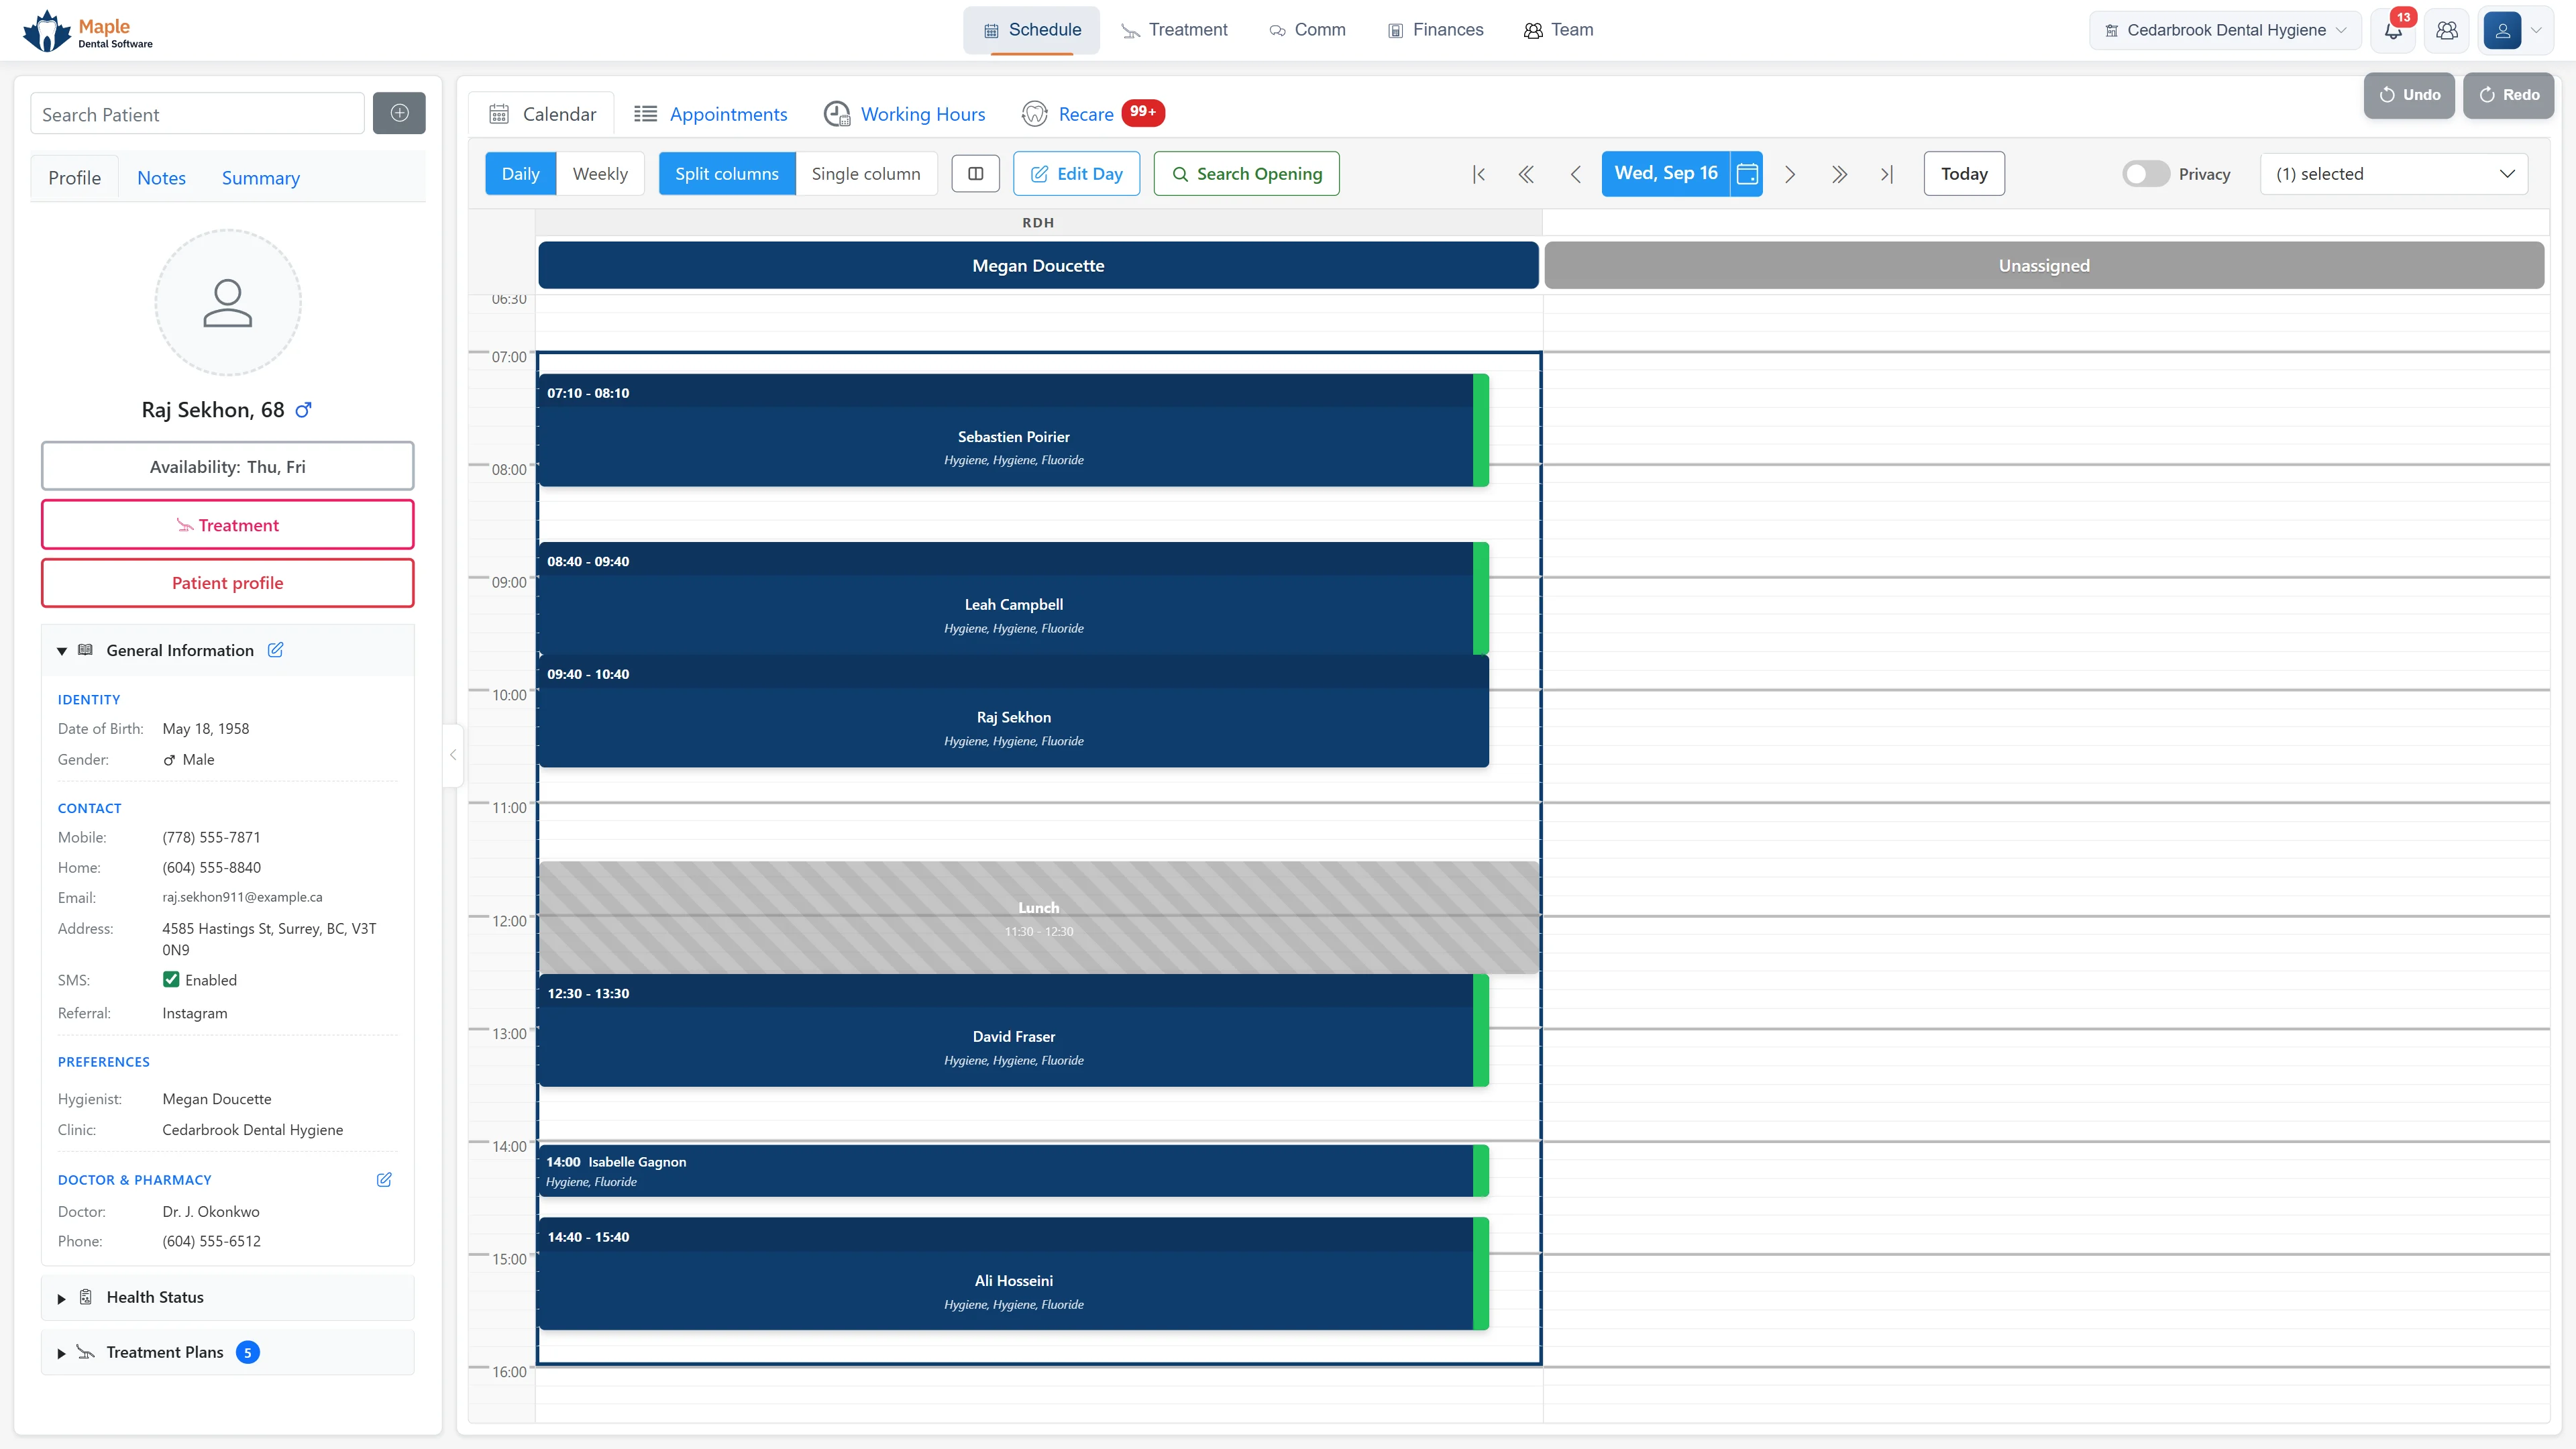Jump to first date arrow icon

click(1479, 174)
